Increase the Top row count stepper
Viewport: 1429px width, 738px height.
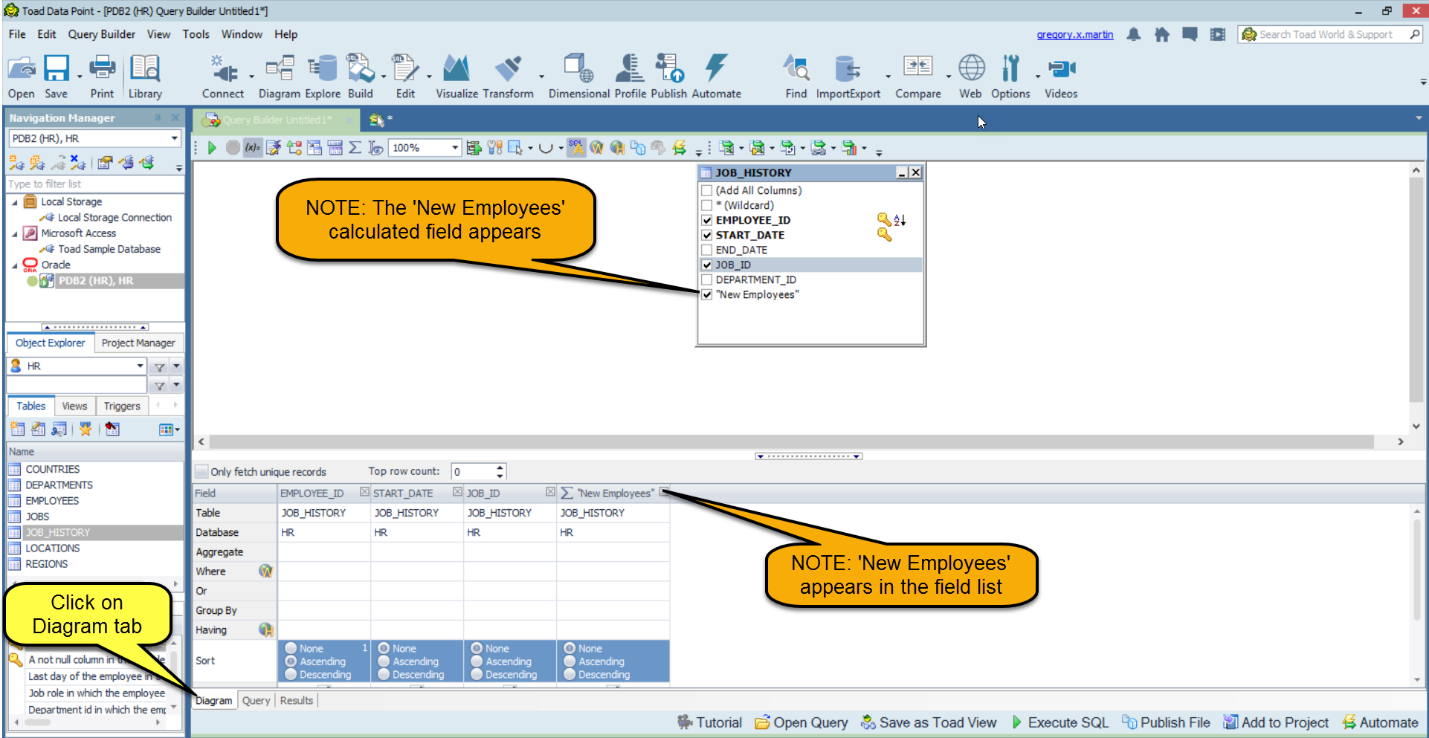point(500,468)
